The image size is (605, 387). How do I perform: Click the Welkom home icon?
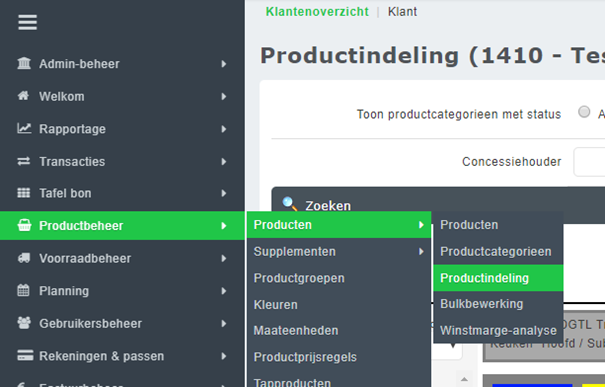(24, 95)
